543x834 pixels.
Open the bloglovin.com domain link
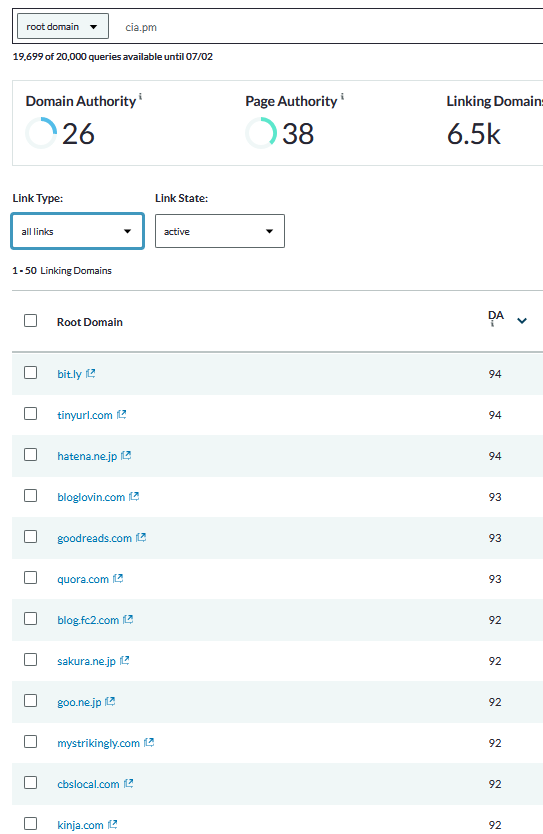click(x=91, y=497)
